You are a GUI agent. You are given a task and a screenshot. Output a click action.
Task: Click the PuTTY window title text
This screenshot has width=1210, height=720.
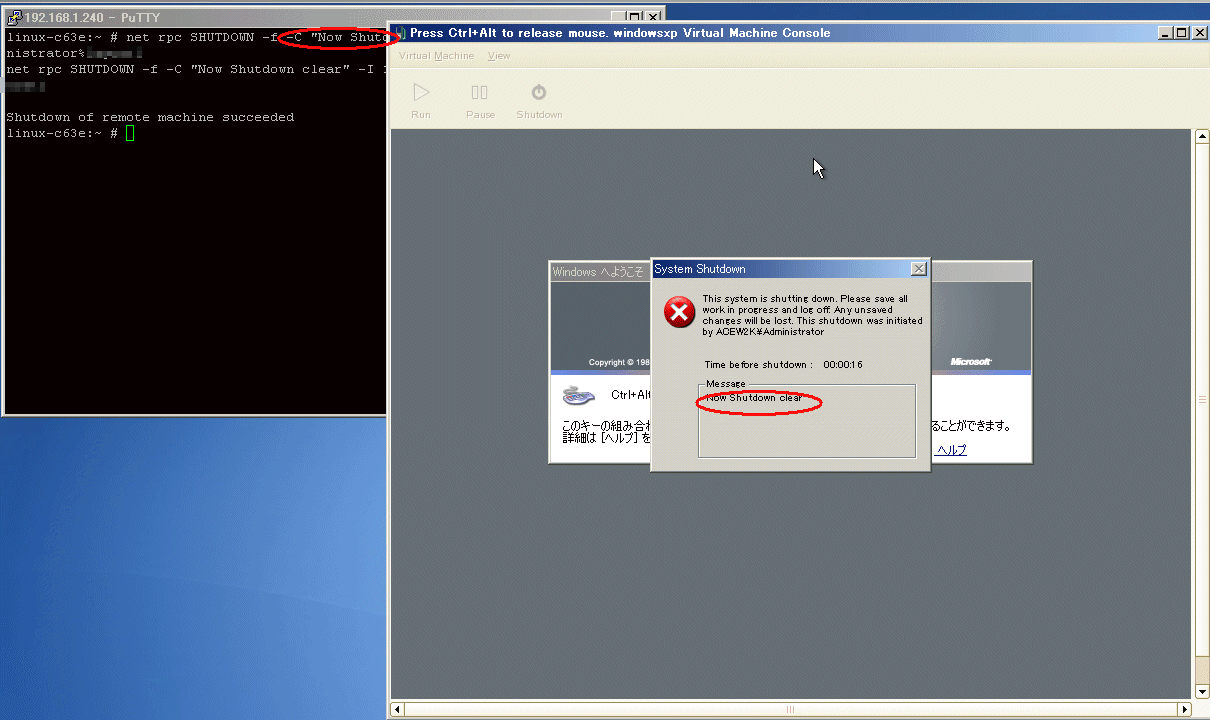pos(92,17)
